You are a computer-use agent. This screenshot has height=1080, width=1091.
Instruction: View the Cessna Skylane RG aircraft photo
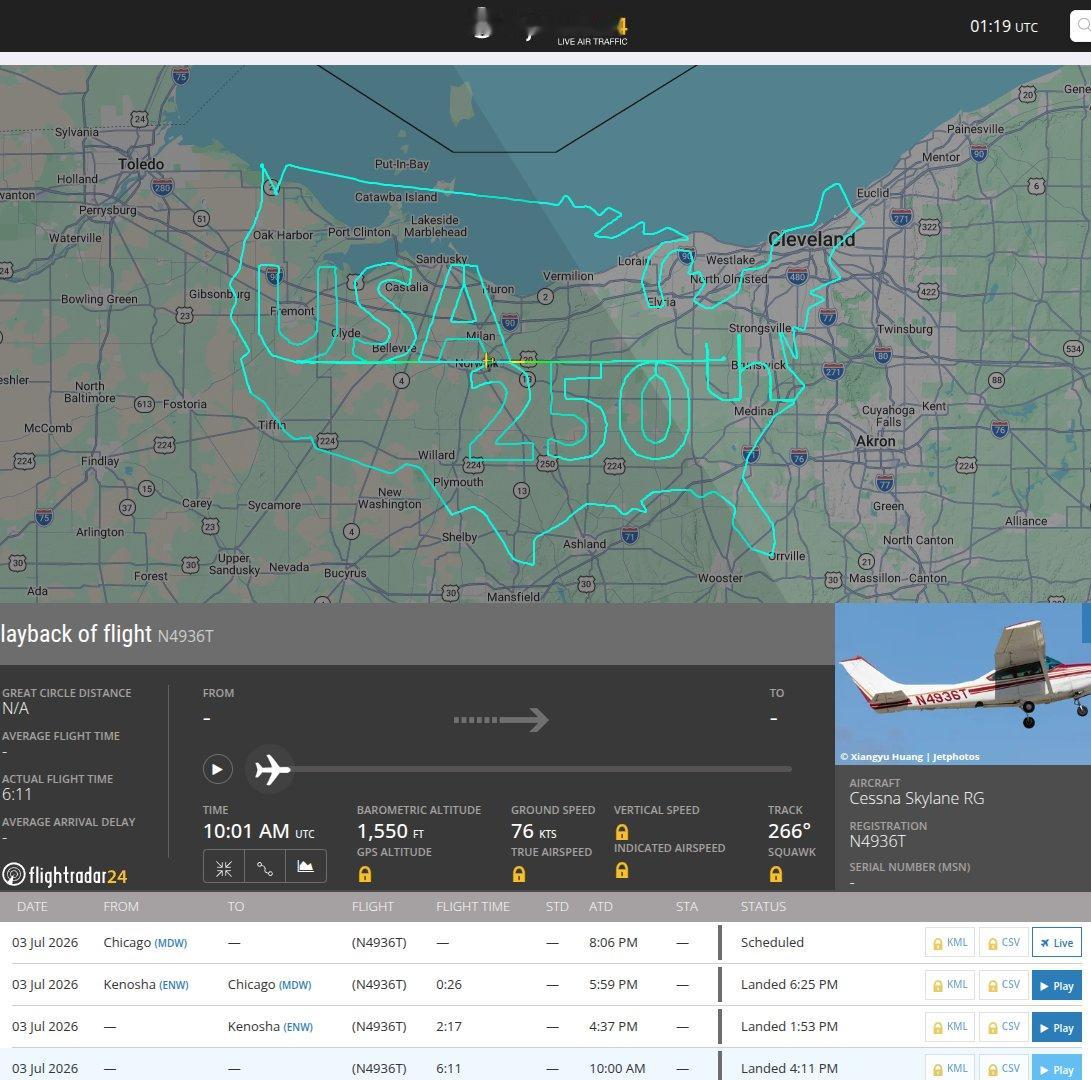pos(963,683)
